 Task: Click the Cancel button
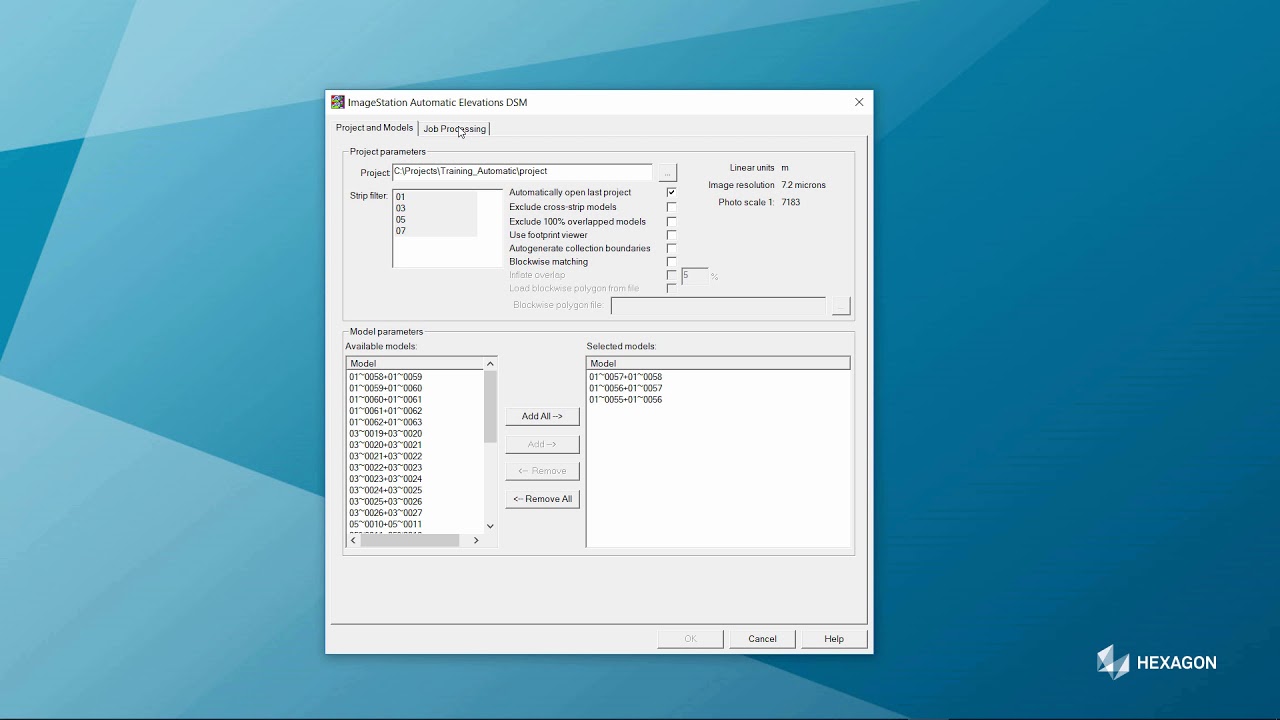[x=762, y=639]
